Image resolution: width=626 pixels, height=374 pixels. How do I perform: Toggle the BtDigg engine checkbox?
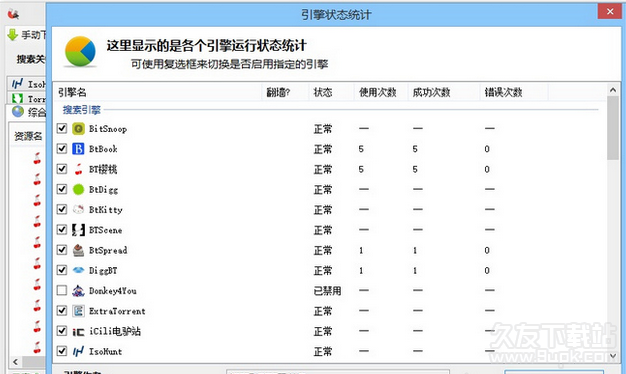61,189
